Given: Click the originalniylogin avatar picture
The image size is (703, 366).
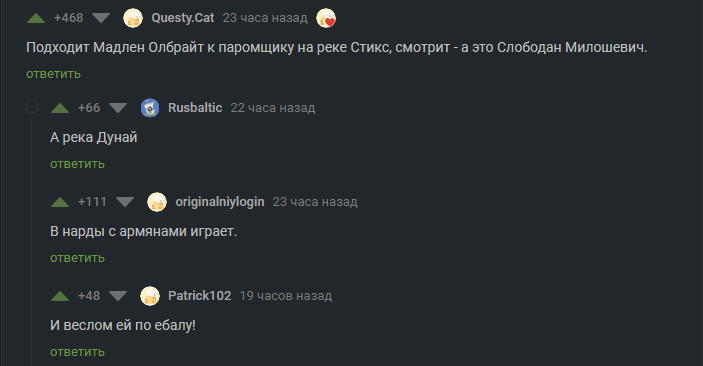Looking at the screenshot, I should tap(157, 202).
